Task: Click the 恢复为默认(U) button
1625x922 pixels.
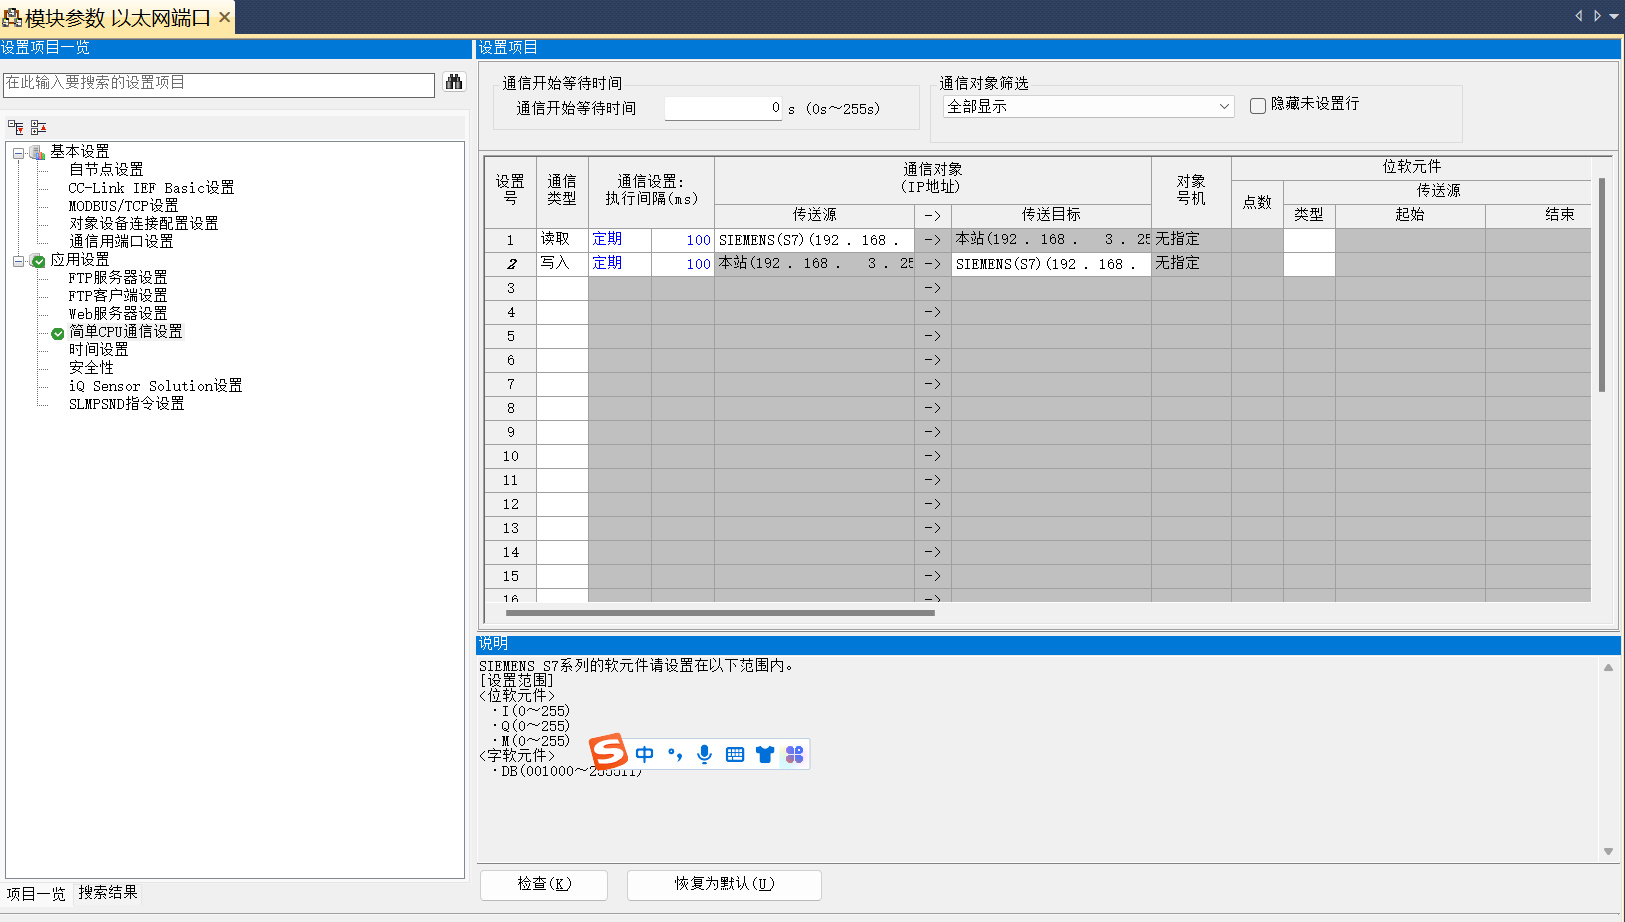Action: click(x=724, y=885)
